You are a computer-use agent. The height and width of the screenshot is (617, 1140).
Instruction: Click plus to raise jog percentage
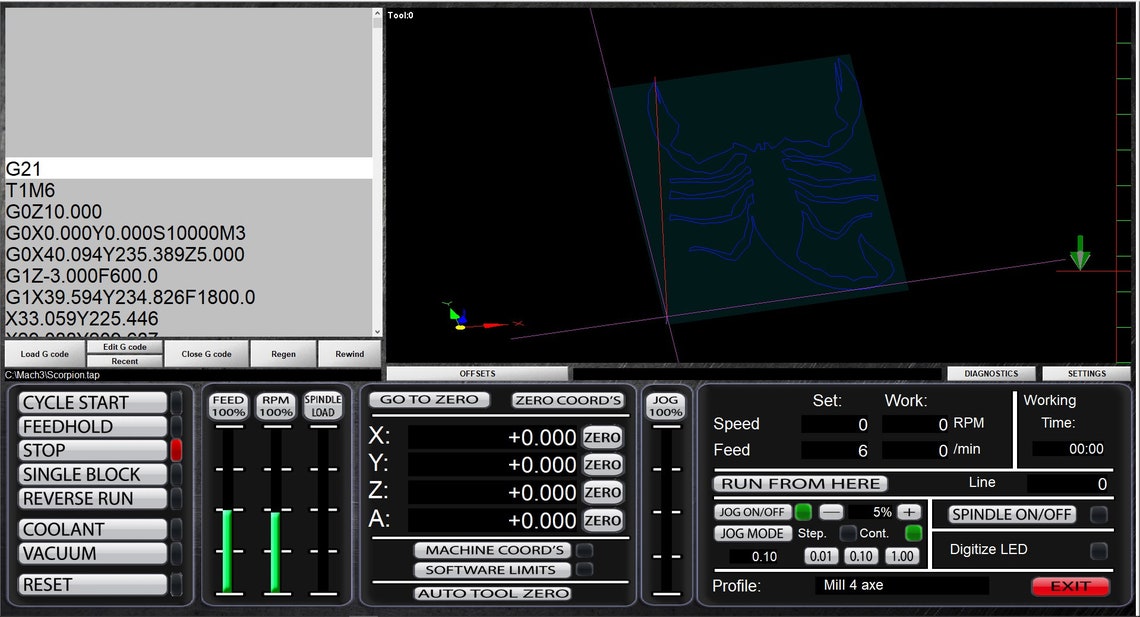[x=909, y=511]
